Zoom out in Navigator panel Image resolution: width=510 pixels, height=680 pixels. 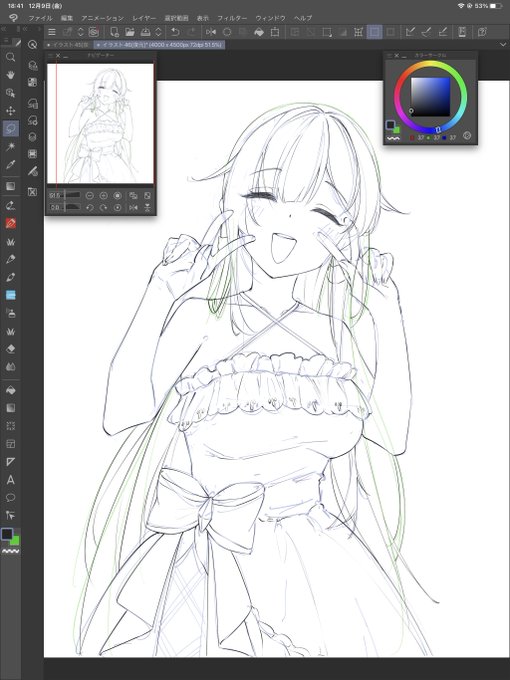pos(90,196)
